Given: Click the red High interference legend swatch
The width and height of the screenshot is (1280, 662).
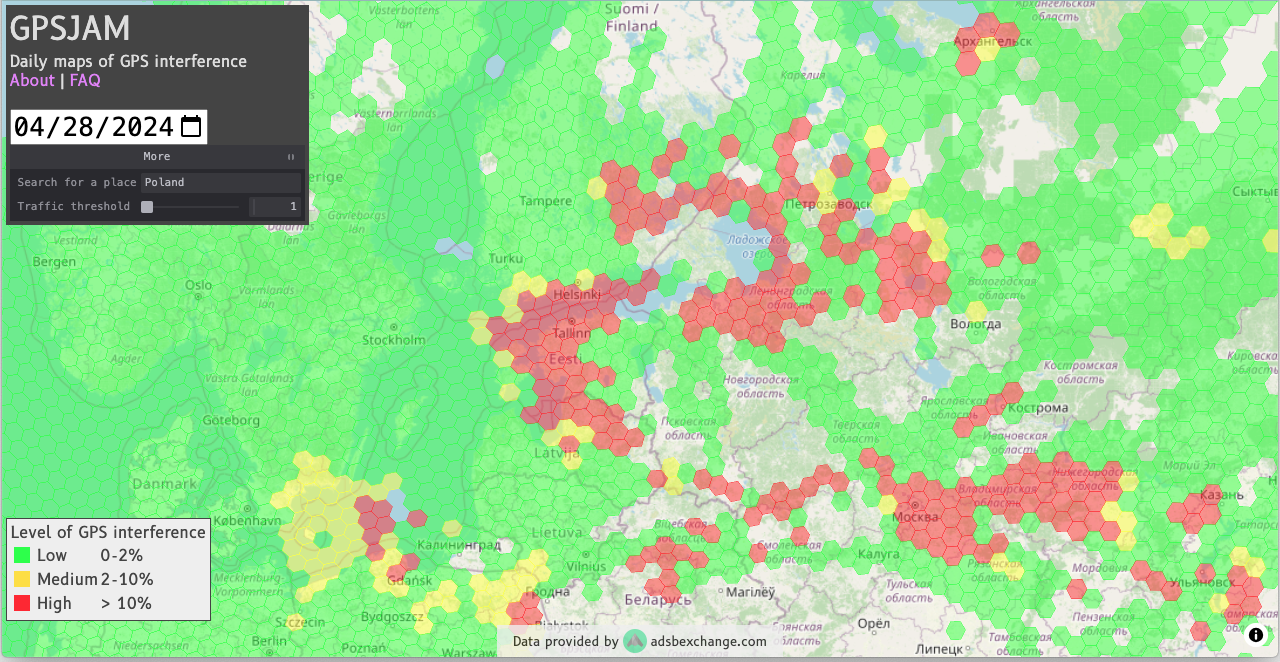Looking at the screenshot, I should [22, 603].
